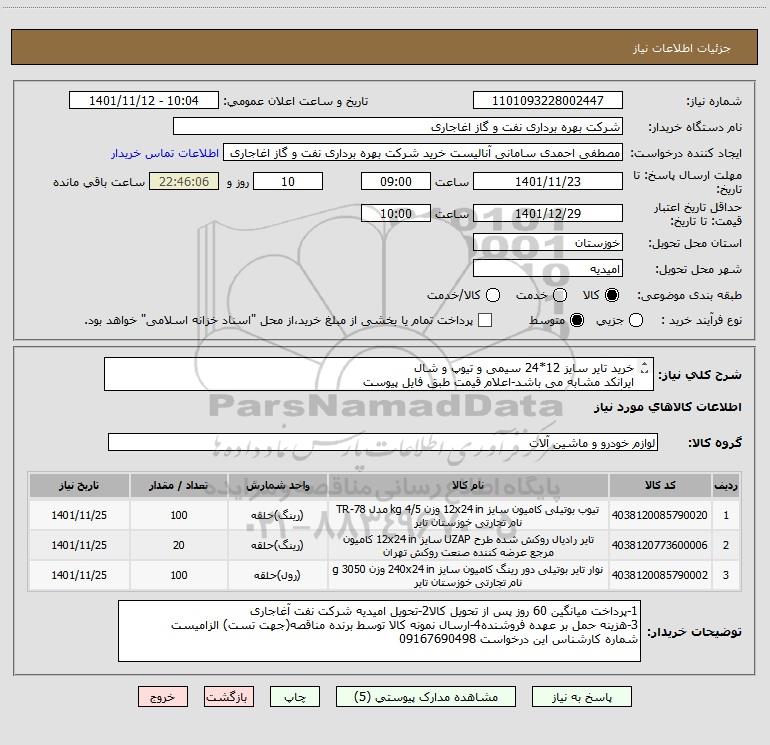The image size is (770, 745).
Task: Click the پاسخ به نیاز button
Action: coord(581,697)
